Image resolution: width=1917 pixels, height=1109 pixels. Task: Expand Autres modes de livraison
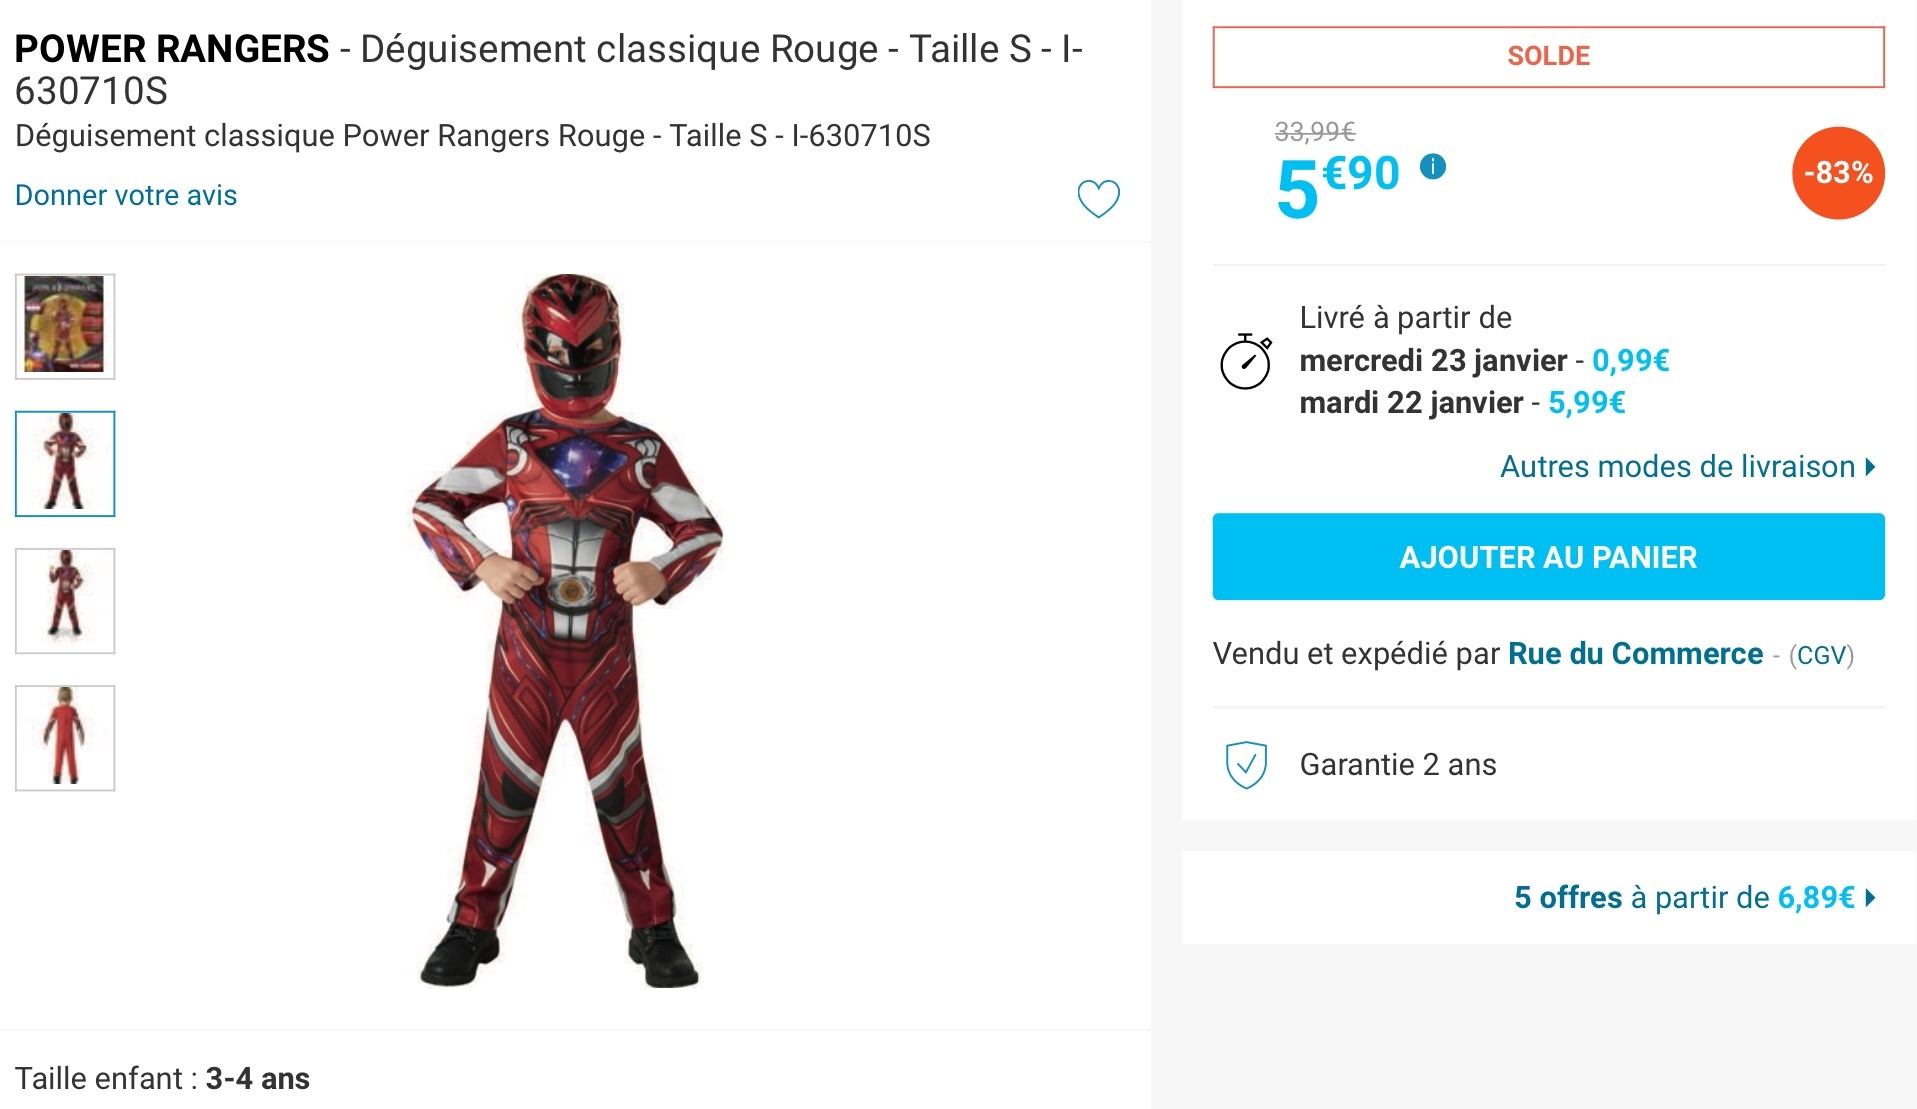pos(1687,467)
